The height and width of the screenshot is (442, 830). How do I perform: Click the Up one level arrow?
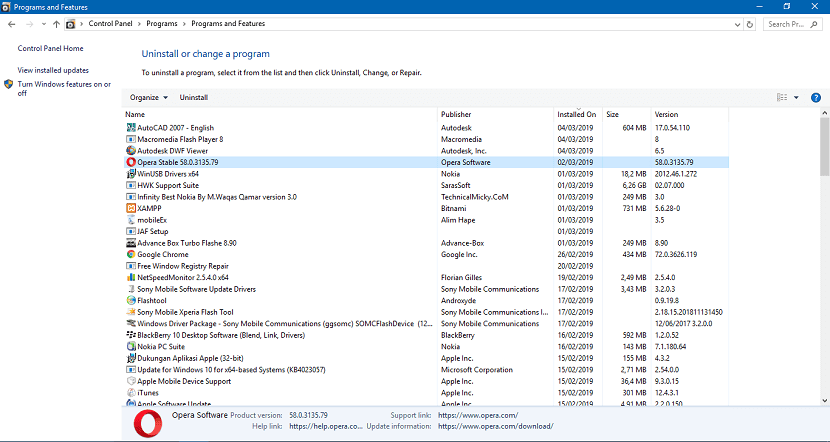pos(57,24)
